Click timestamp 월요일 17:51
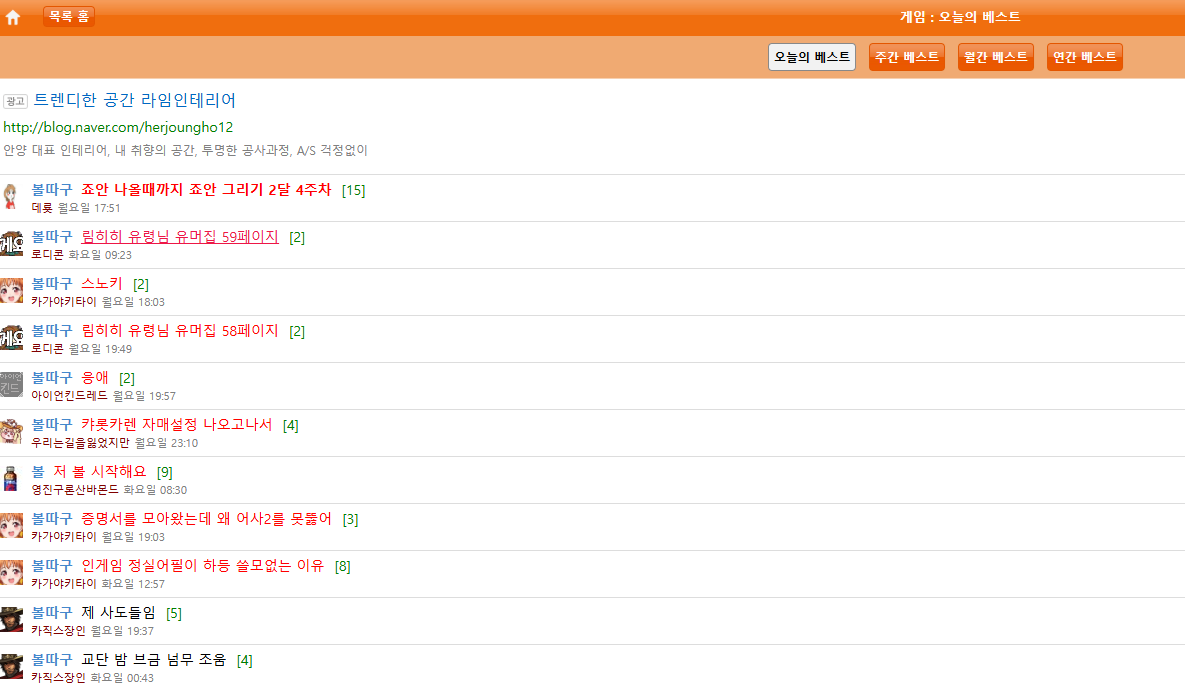The height and width of the screenshot is (691, 1185). click(89, 208)
